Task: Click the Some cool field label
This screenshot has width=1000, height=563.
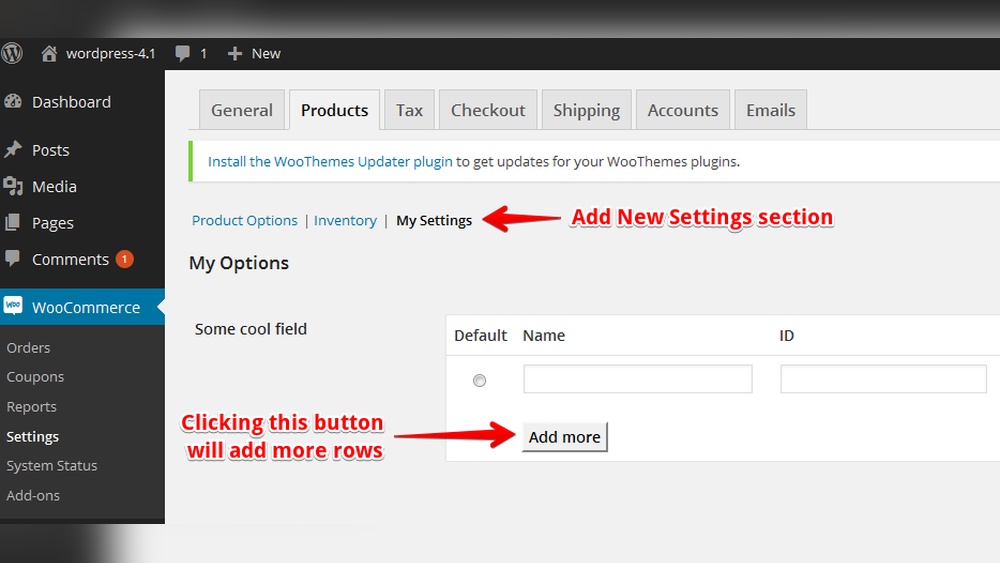Action: tap(251, 329)
